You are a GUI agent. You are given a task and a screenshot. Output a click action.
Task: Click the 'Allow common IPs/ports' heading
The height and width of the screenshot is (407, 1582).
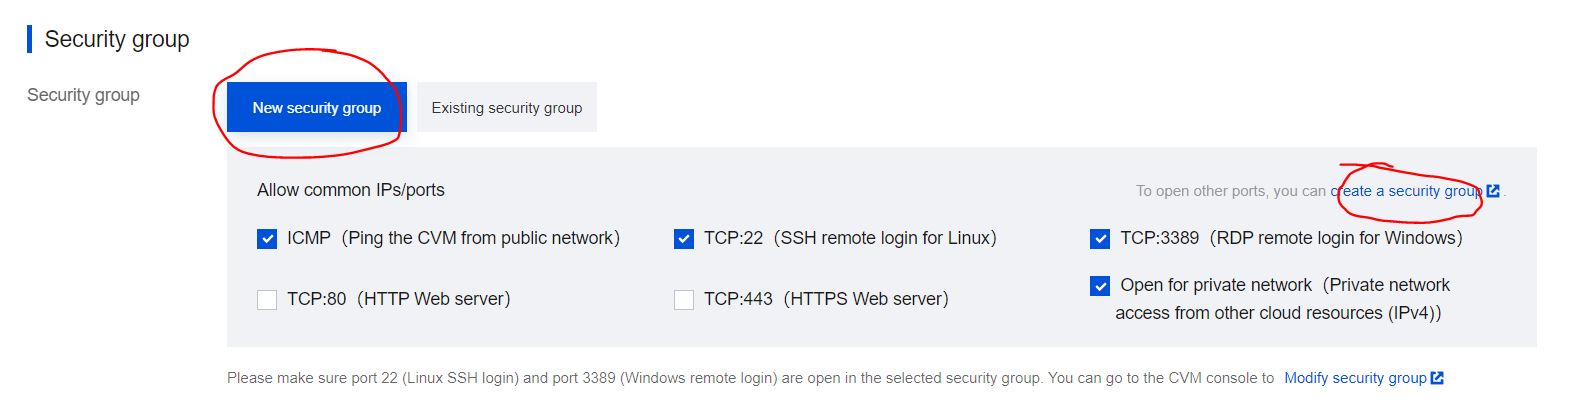click(x=351, y=190)
